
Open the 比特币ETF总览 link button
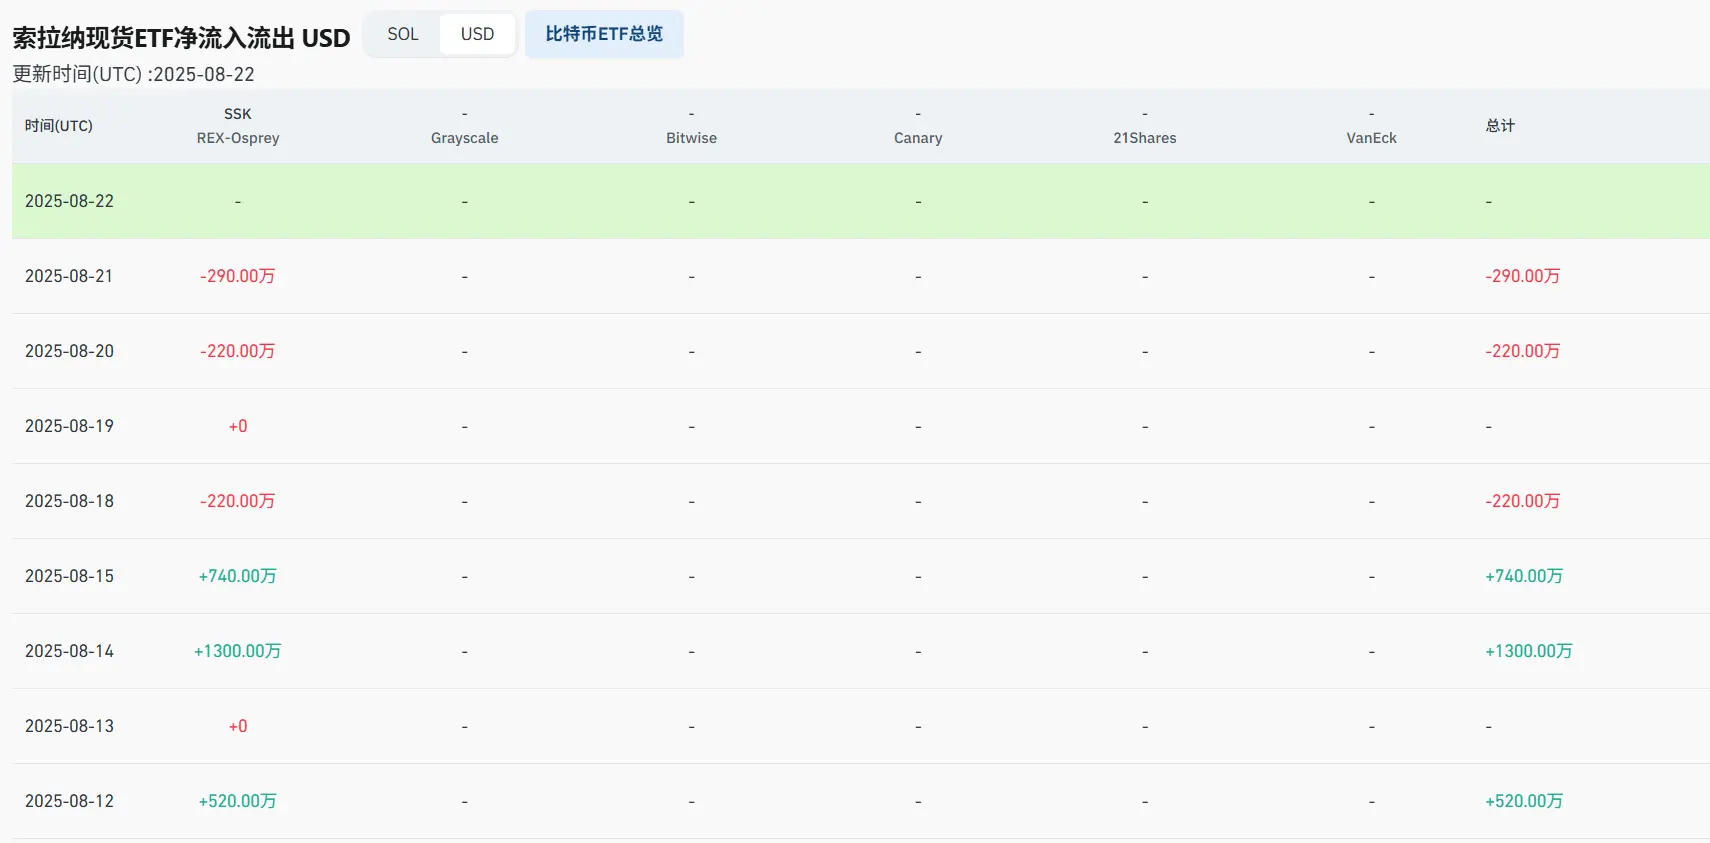tap(604, 34)
